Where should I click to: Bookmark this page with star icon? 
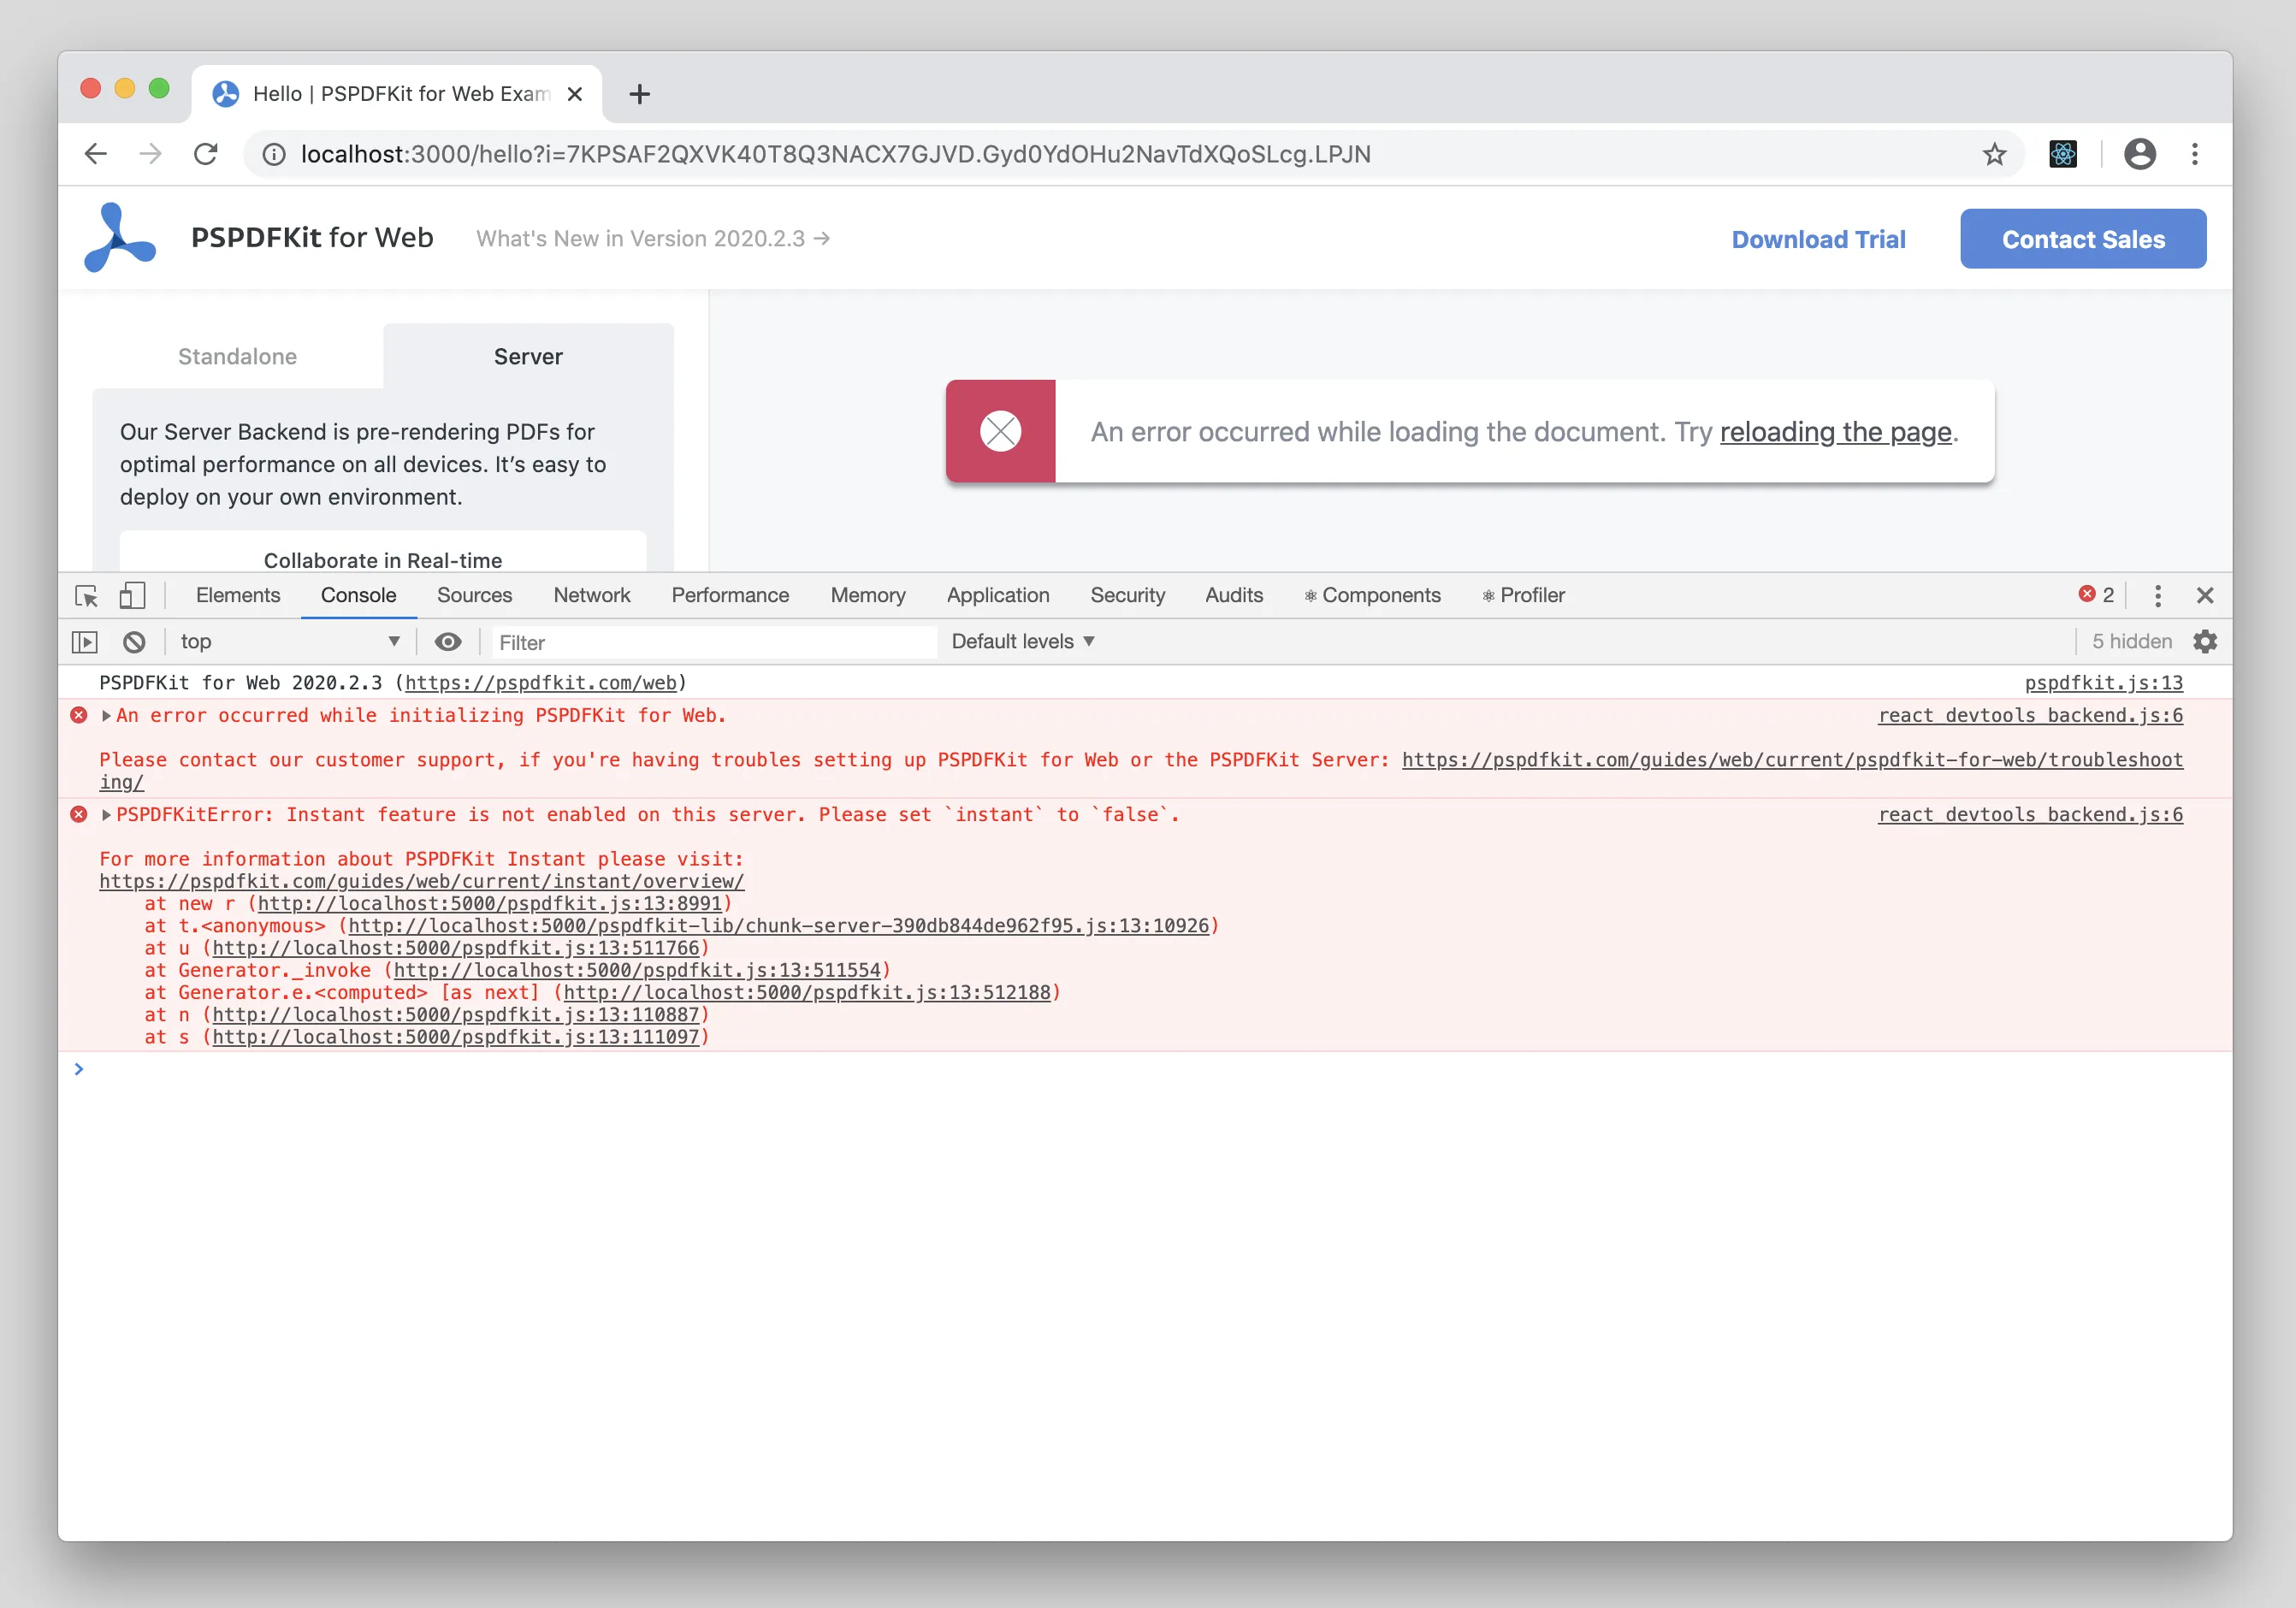(1994, 154)
